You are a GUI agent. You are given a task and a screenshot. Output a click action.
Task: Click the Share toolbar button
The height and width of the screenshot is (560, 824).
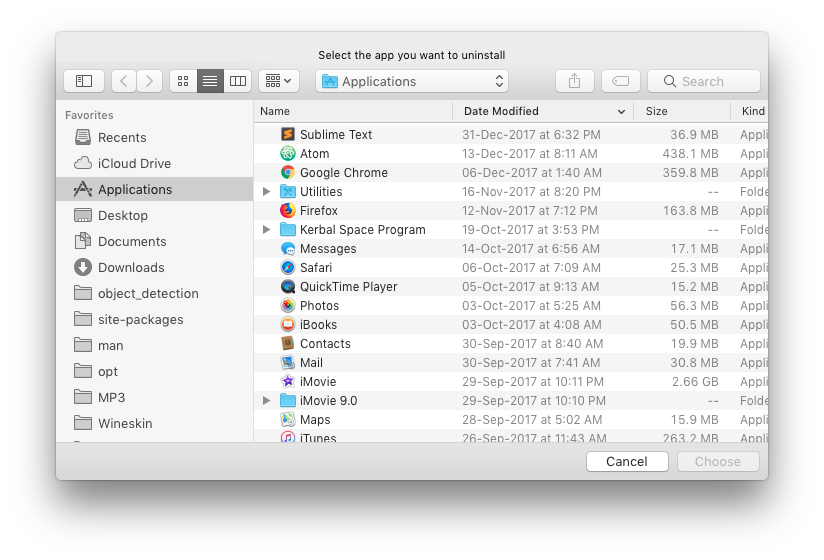coord(575,81)
